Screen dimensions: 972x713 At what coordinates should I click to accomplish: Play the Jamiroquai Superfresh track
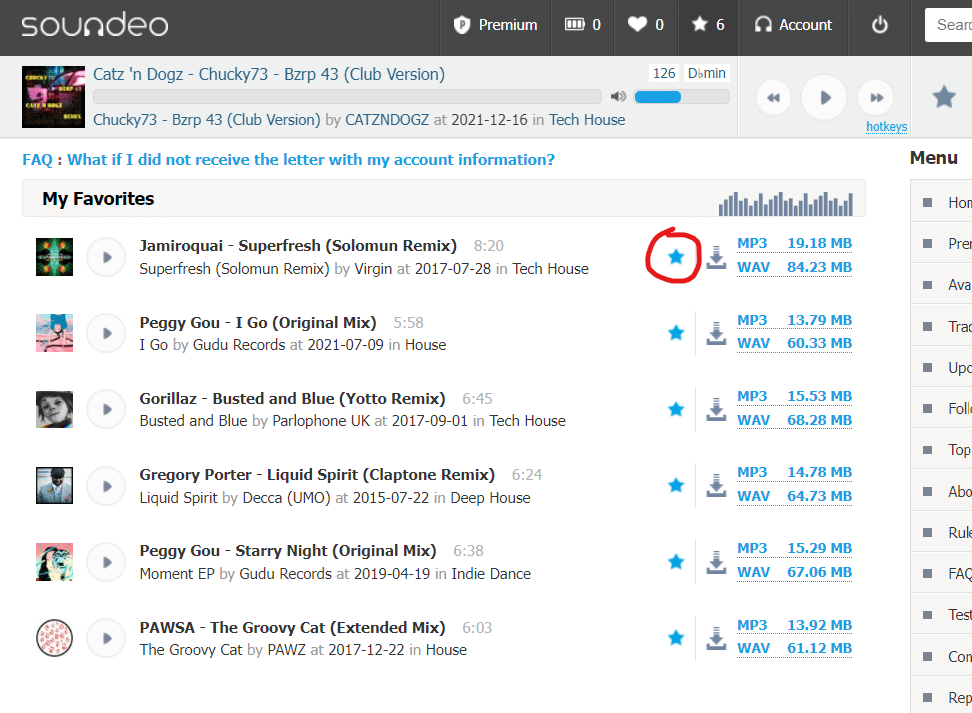click(105, 257)
